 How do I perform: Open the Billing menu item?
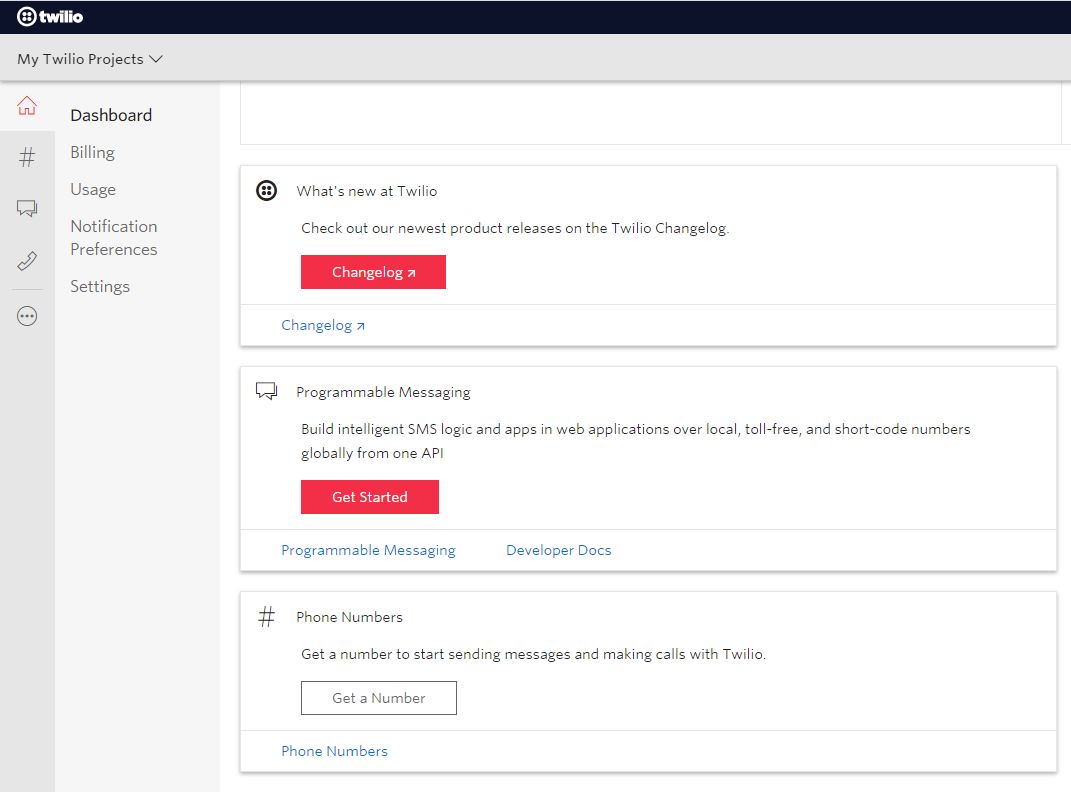pos(92,152)
